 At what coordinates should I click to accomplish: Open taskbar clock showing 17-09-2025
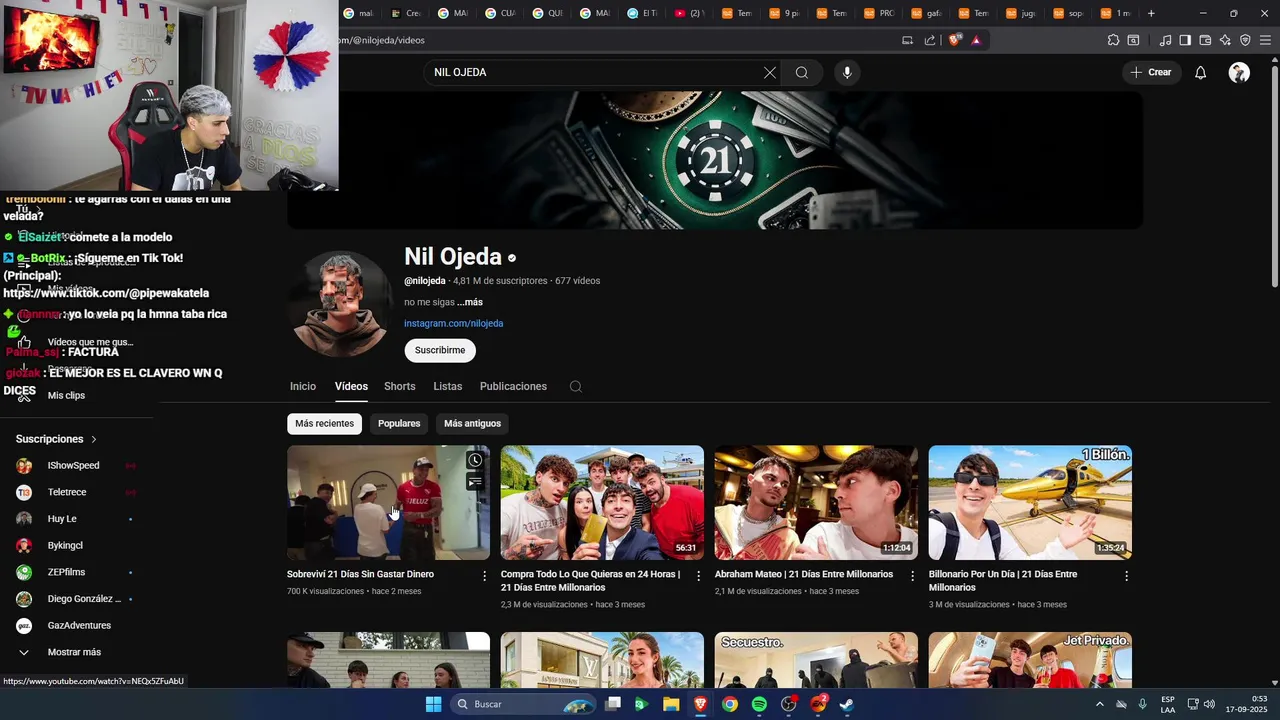(1247, 704)
